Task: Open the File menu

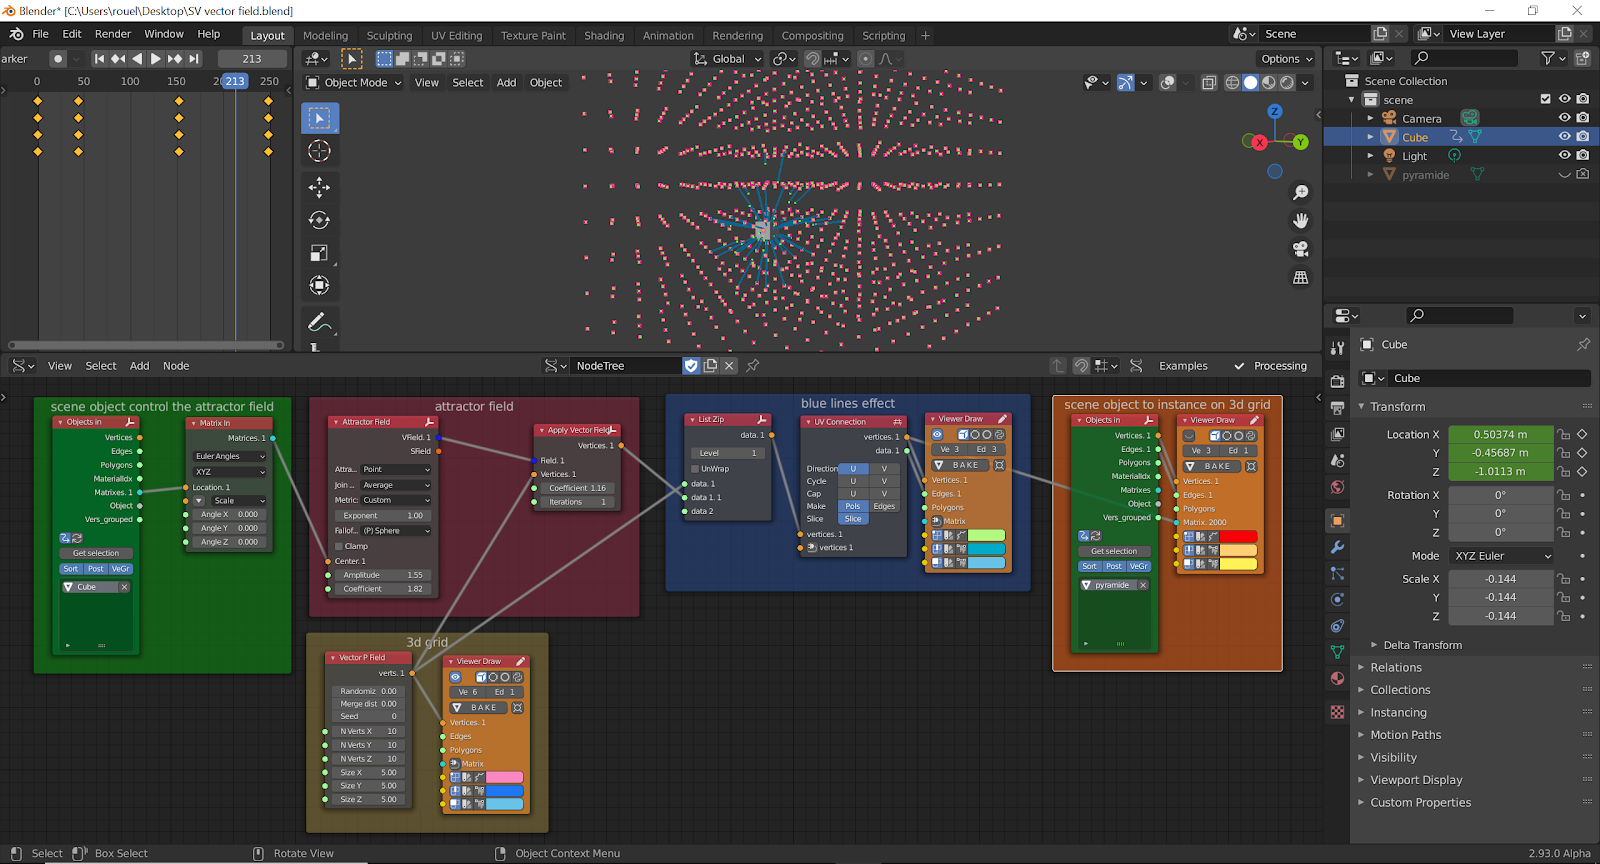Action: 40,34
